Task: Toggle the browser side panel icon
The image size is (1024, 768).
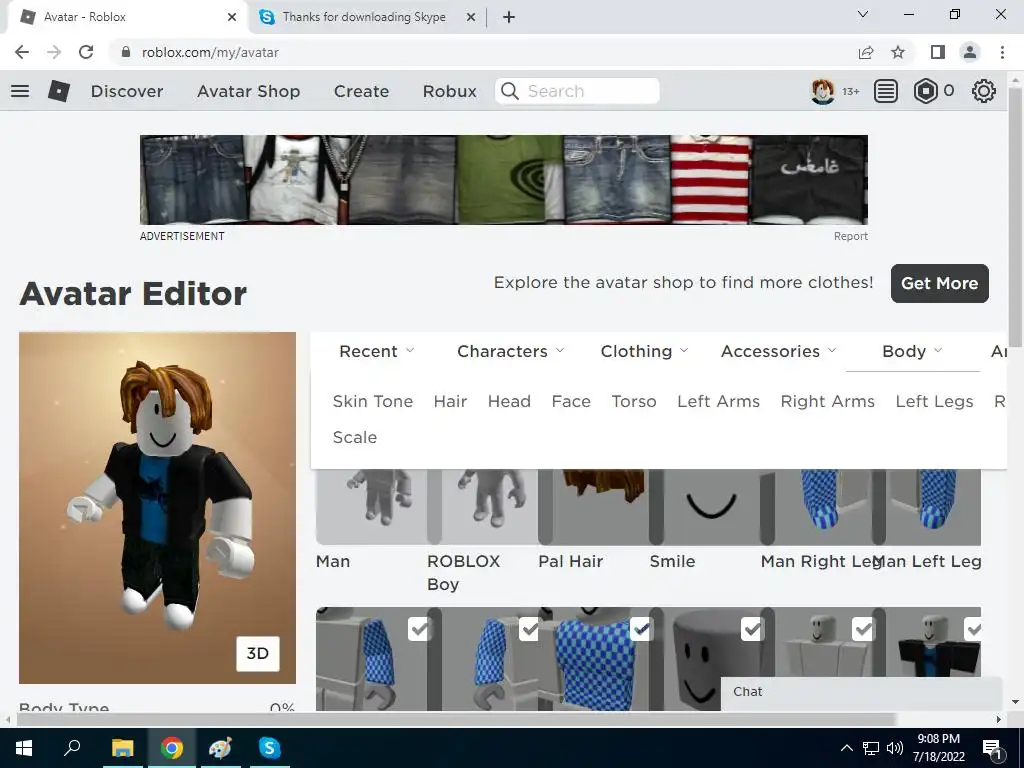Action: point(938,52)
